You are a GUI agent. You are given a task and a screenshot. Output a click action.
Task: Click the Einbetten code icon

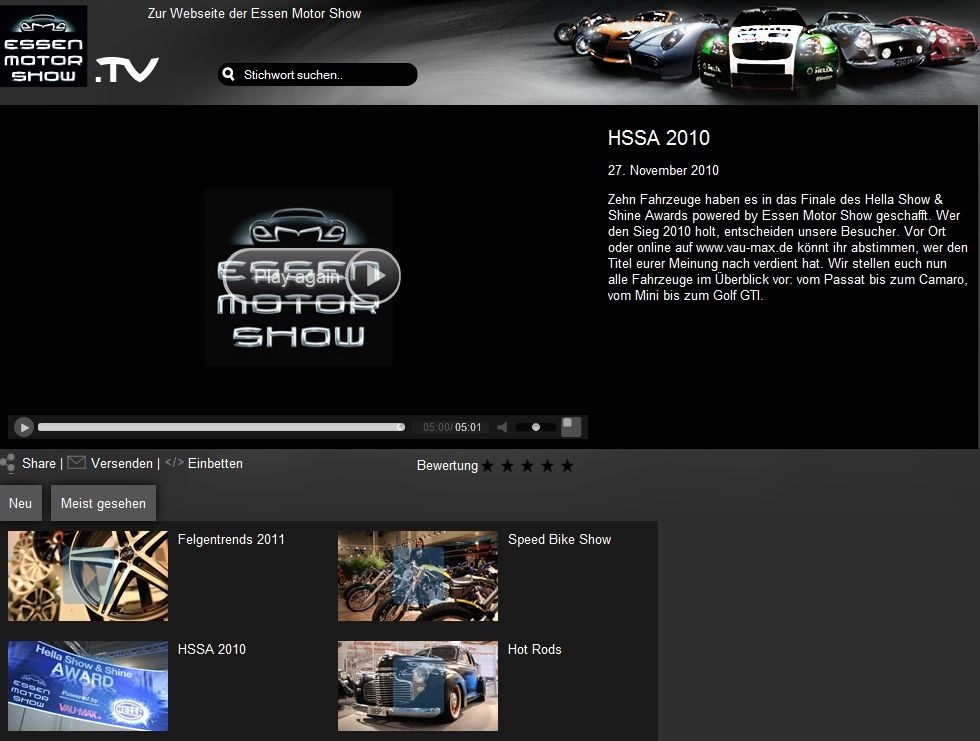(174, 463)
